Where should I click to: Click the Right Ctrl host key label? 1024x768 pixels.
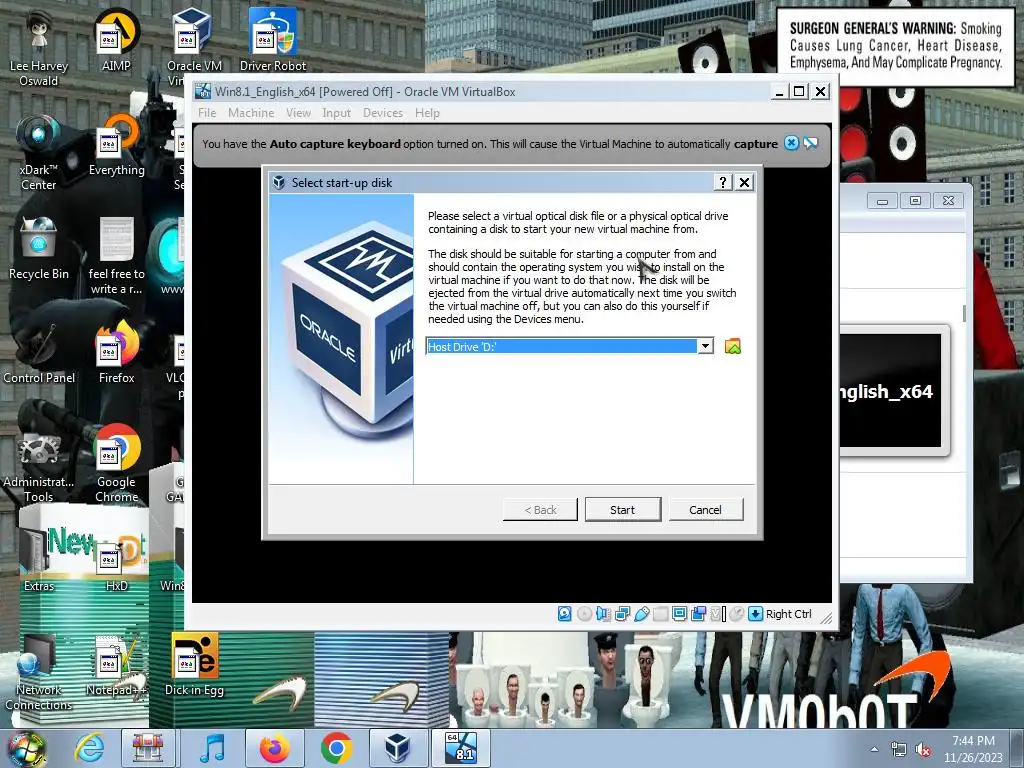[x=788, y=614]
